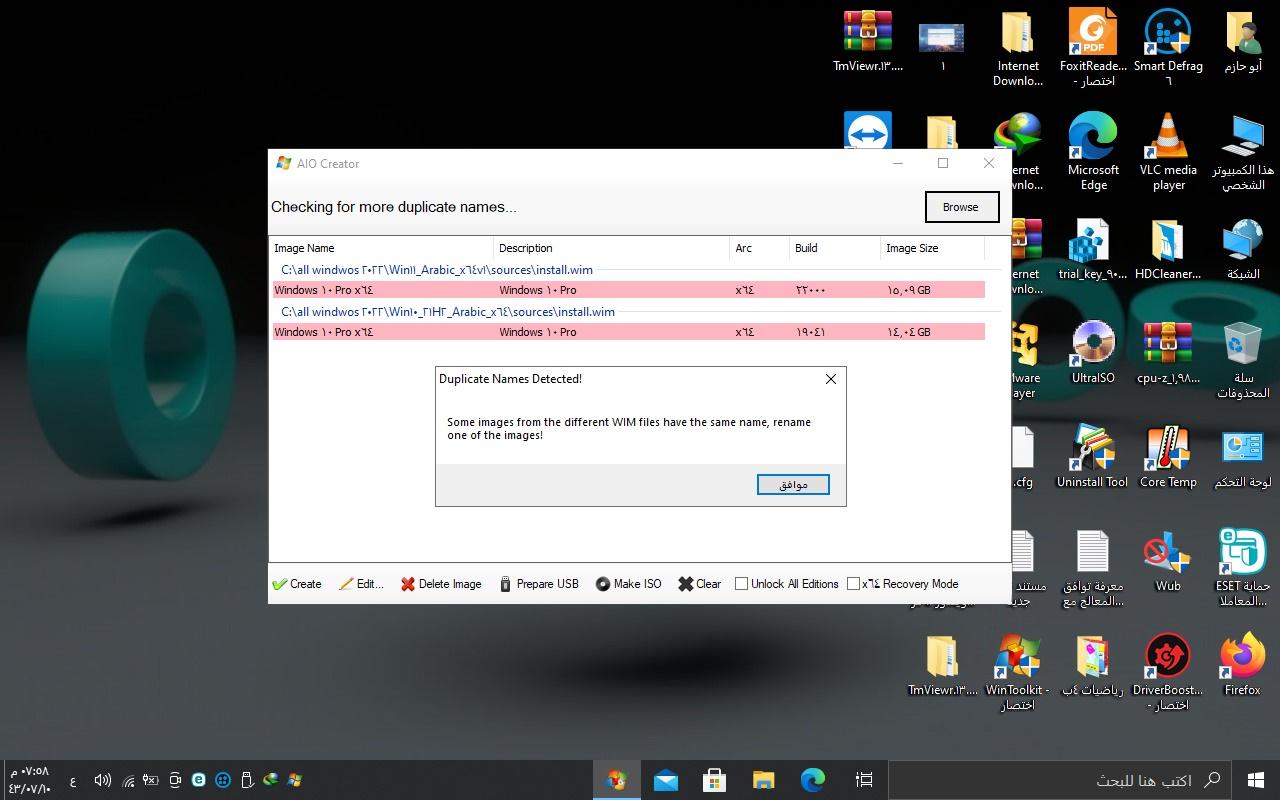Image resolution: width=1280 pixels, height=800 pixels.
Task: Click Delete Image with the red X icon
Action: click(441, 584)
